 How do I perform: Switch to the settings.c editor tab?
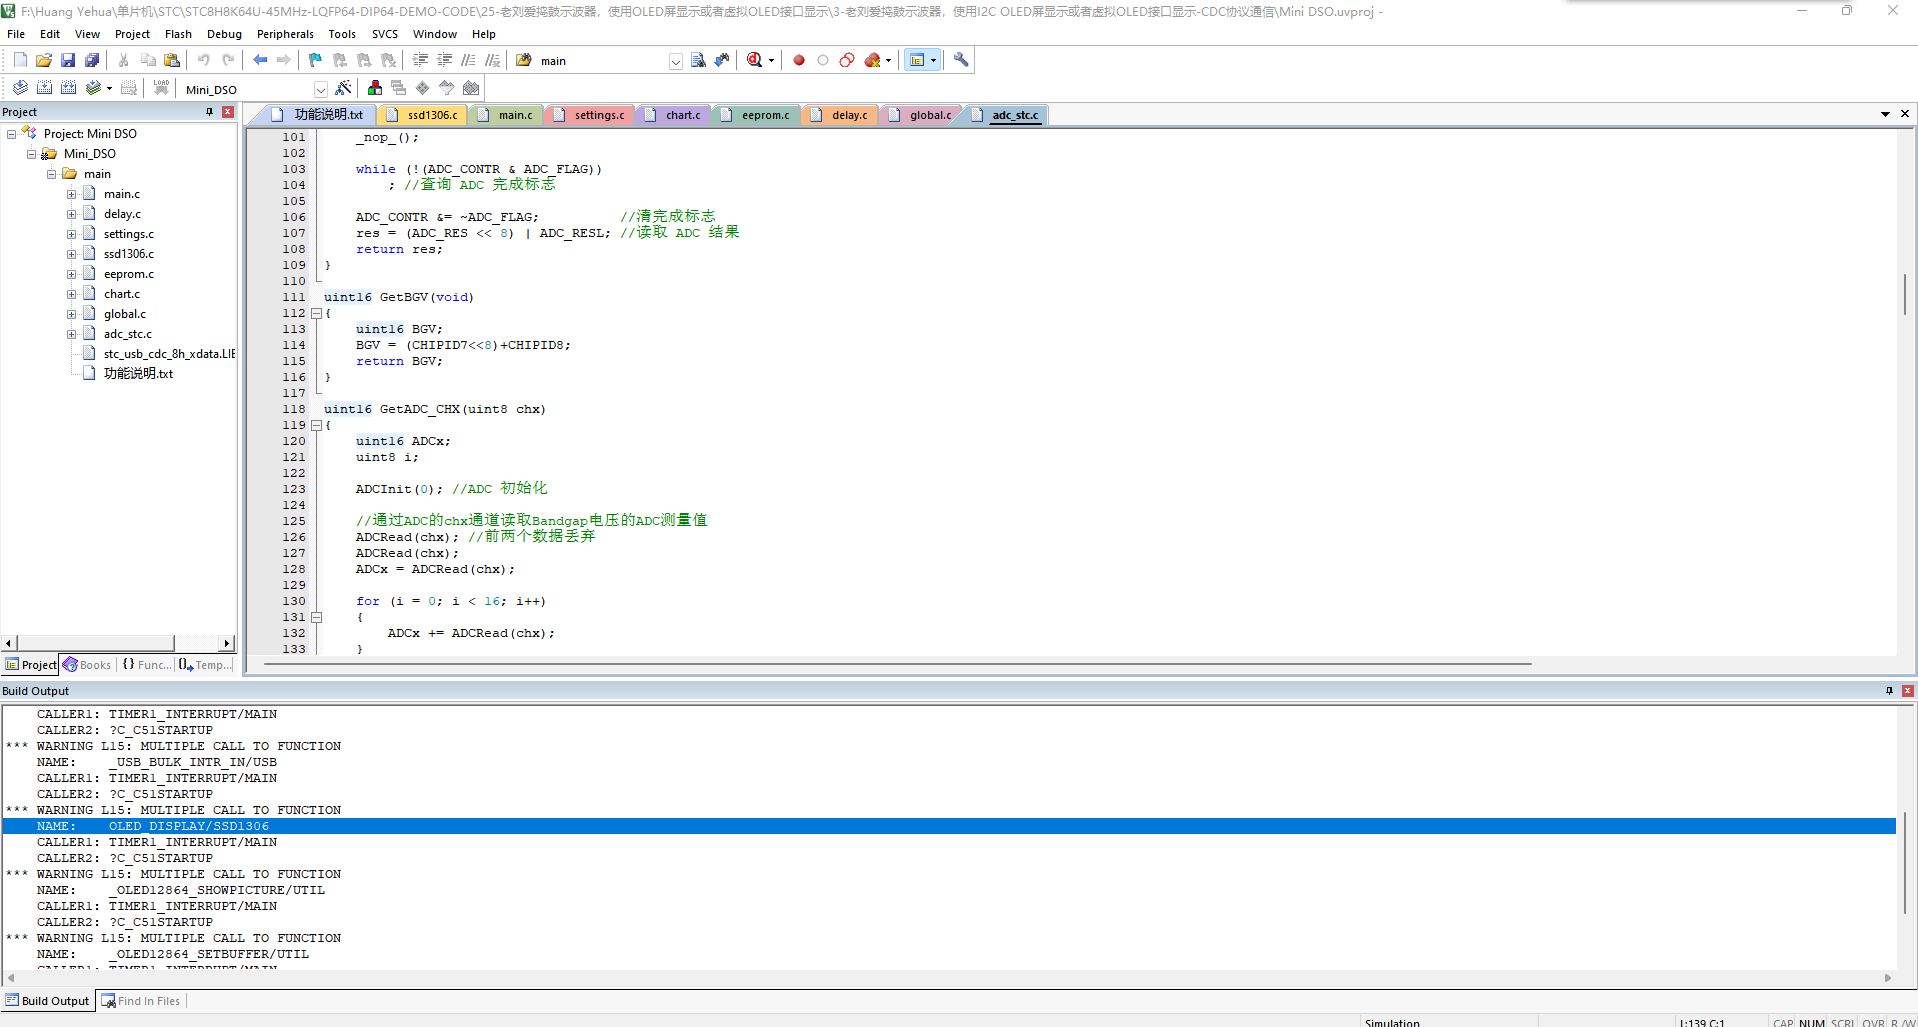[x=591, y=115]
